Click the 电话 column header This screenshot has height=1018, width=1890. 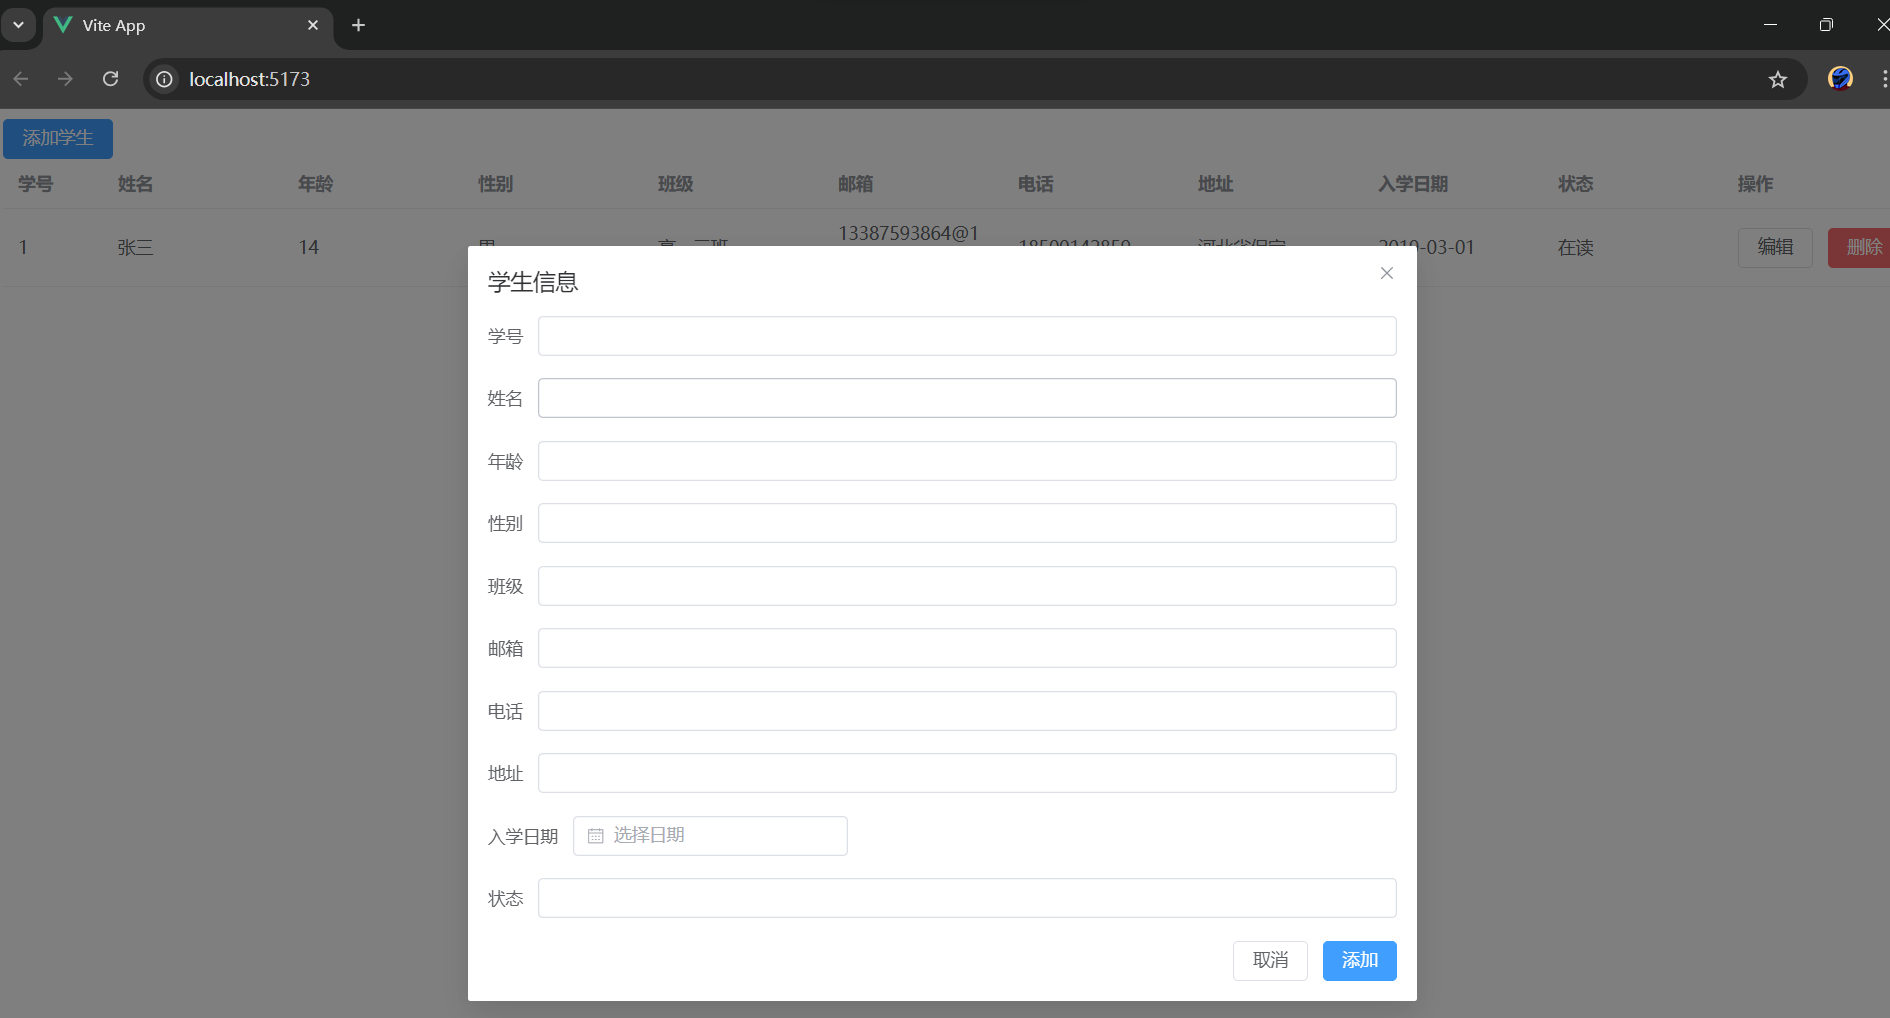[1035, 184]
